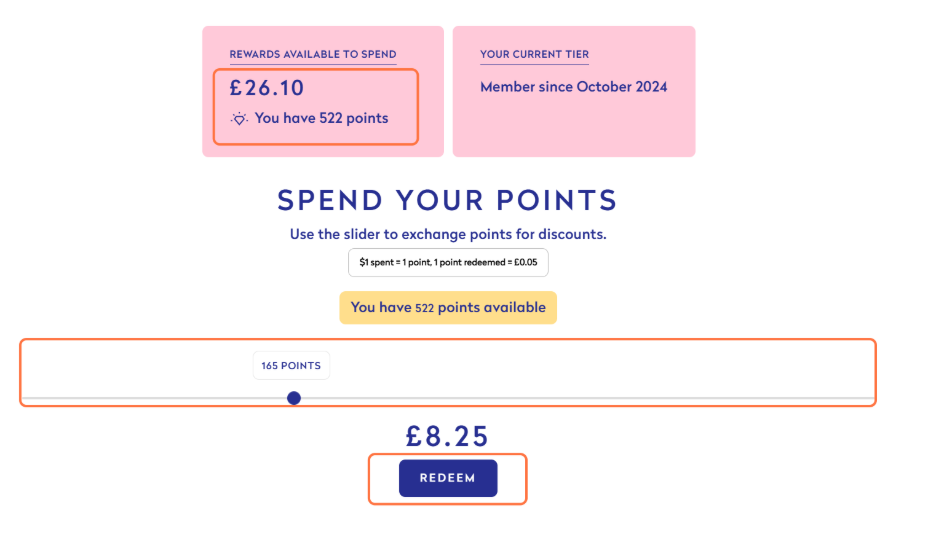Image resolution: width=936 pixels, height=540 pixels.
Task: Click the points exchange rate box
Action: point(447,263)
